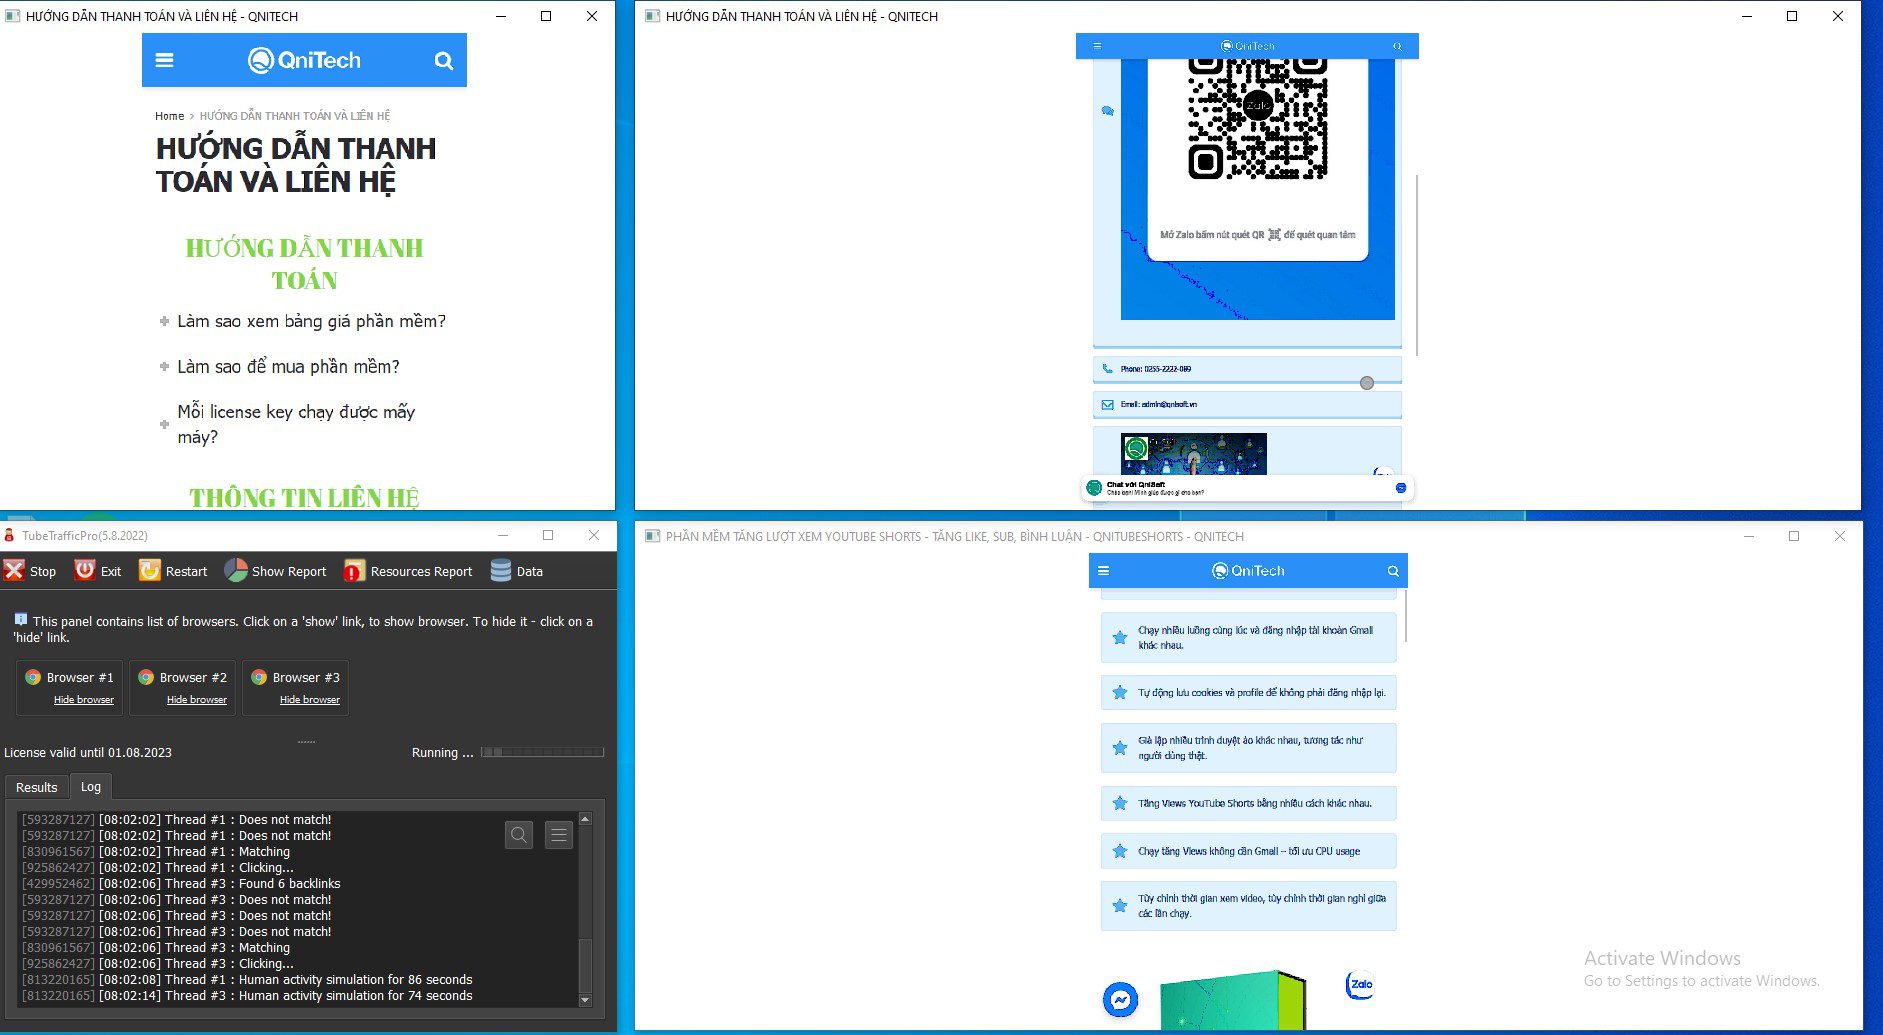Click 'HƯỚNG DẪN THANH TOÁN' green heading

pos(304,264)
